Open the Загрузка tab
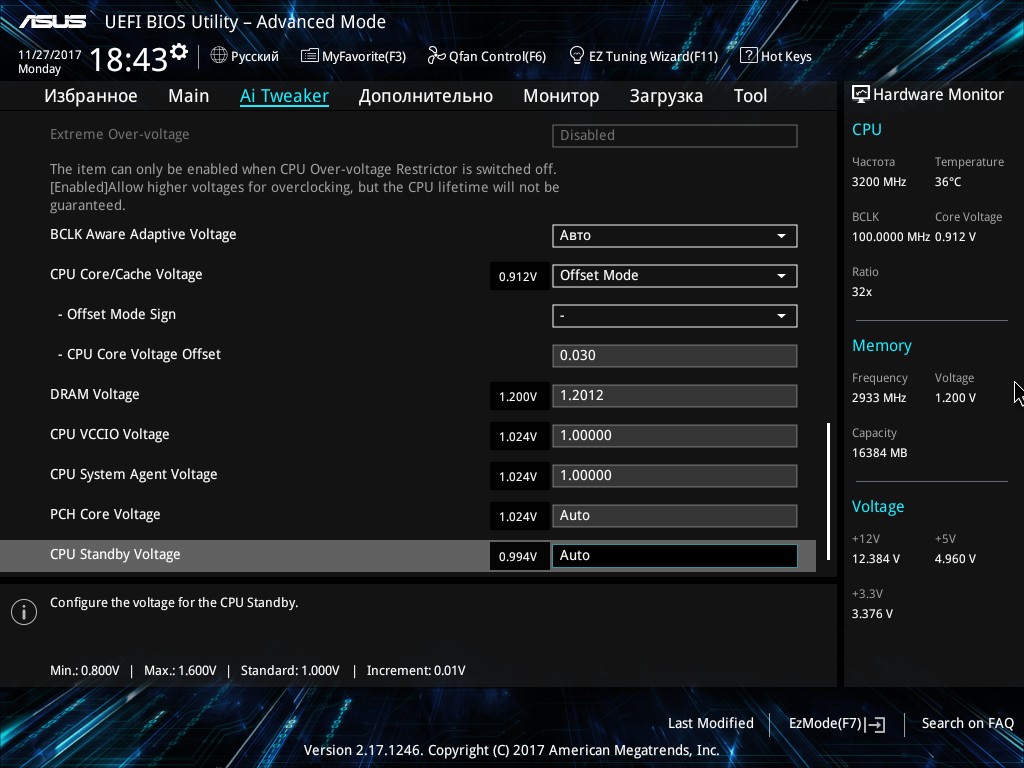 (666, 96)
